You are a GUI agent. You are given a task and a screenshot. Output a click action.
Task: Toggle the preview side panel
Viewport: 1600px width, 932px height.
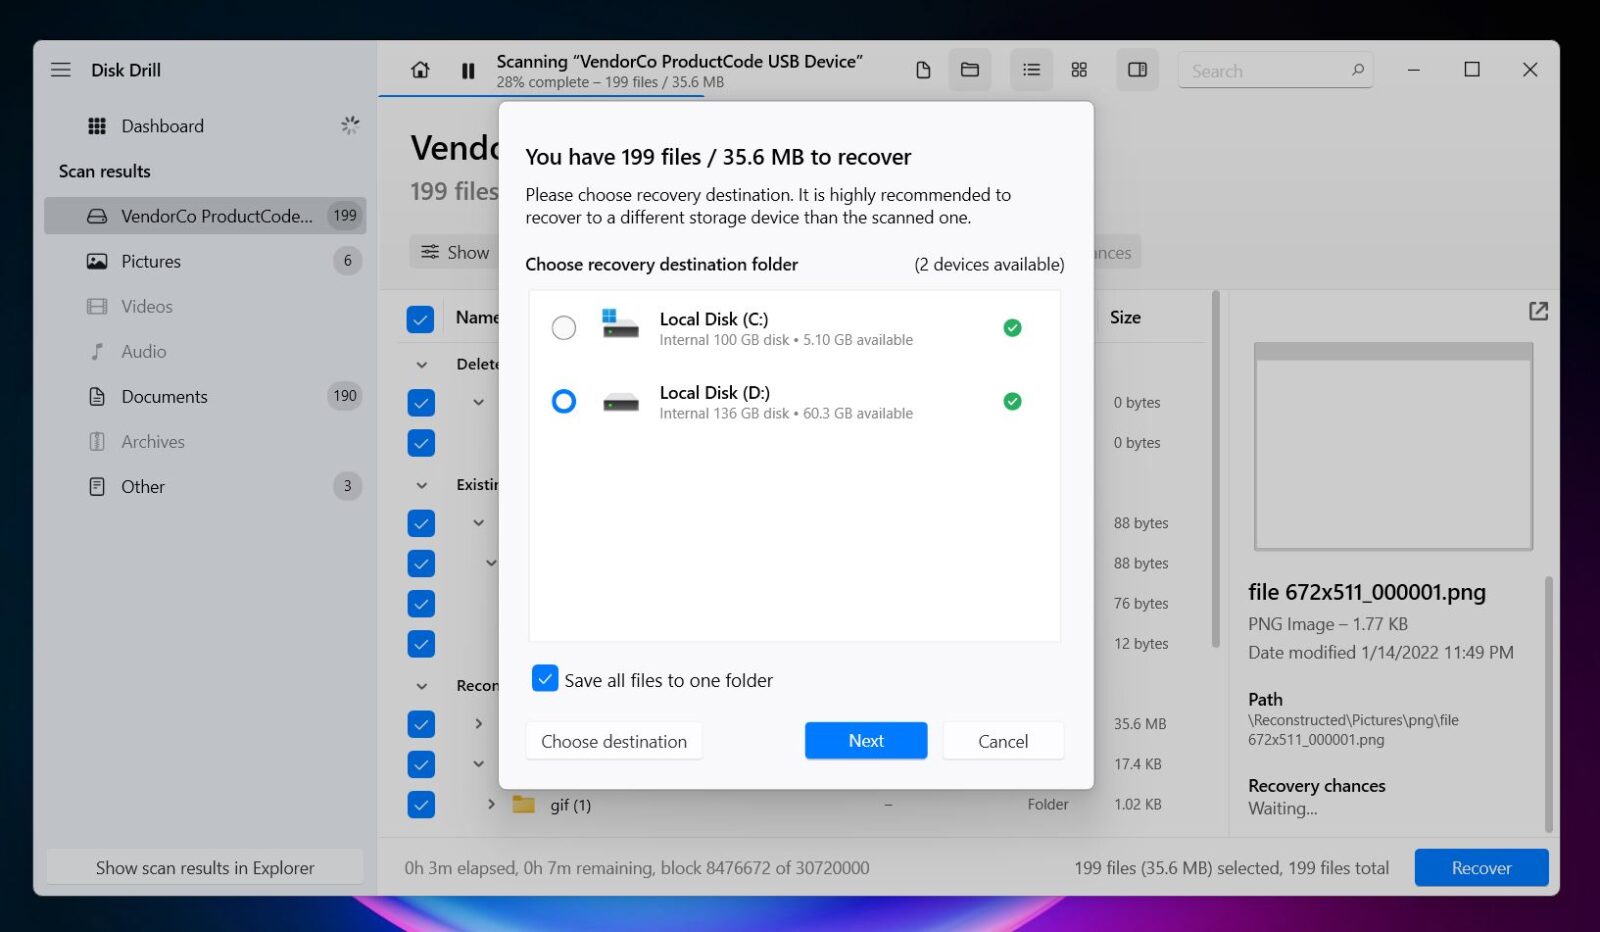(x=1137, y=70)
